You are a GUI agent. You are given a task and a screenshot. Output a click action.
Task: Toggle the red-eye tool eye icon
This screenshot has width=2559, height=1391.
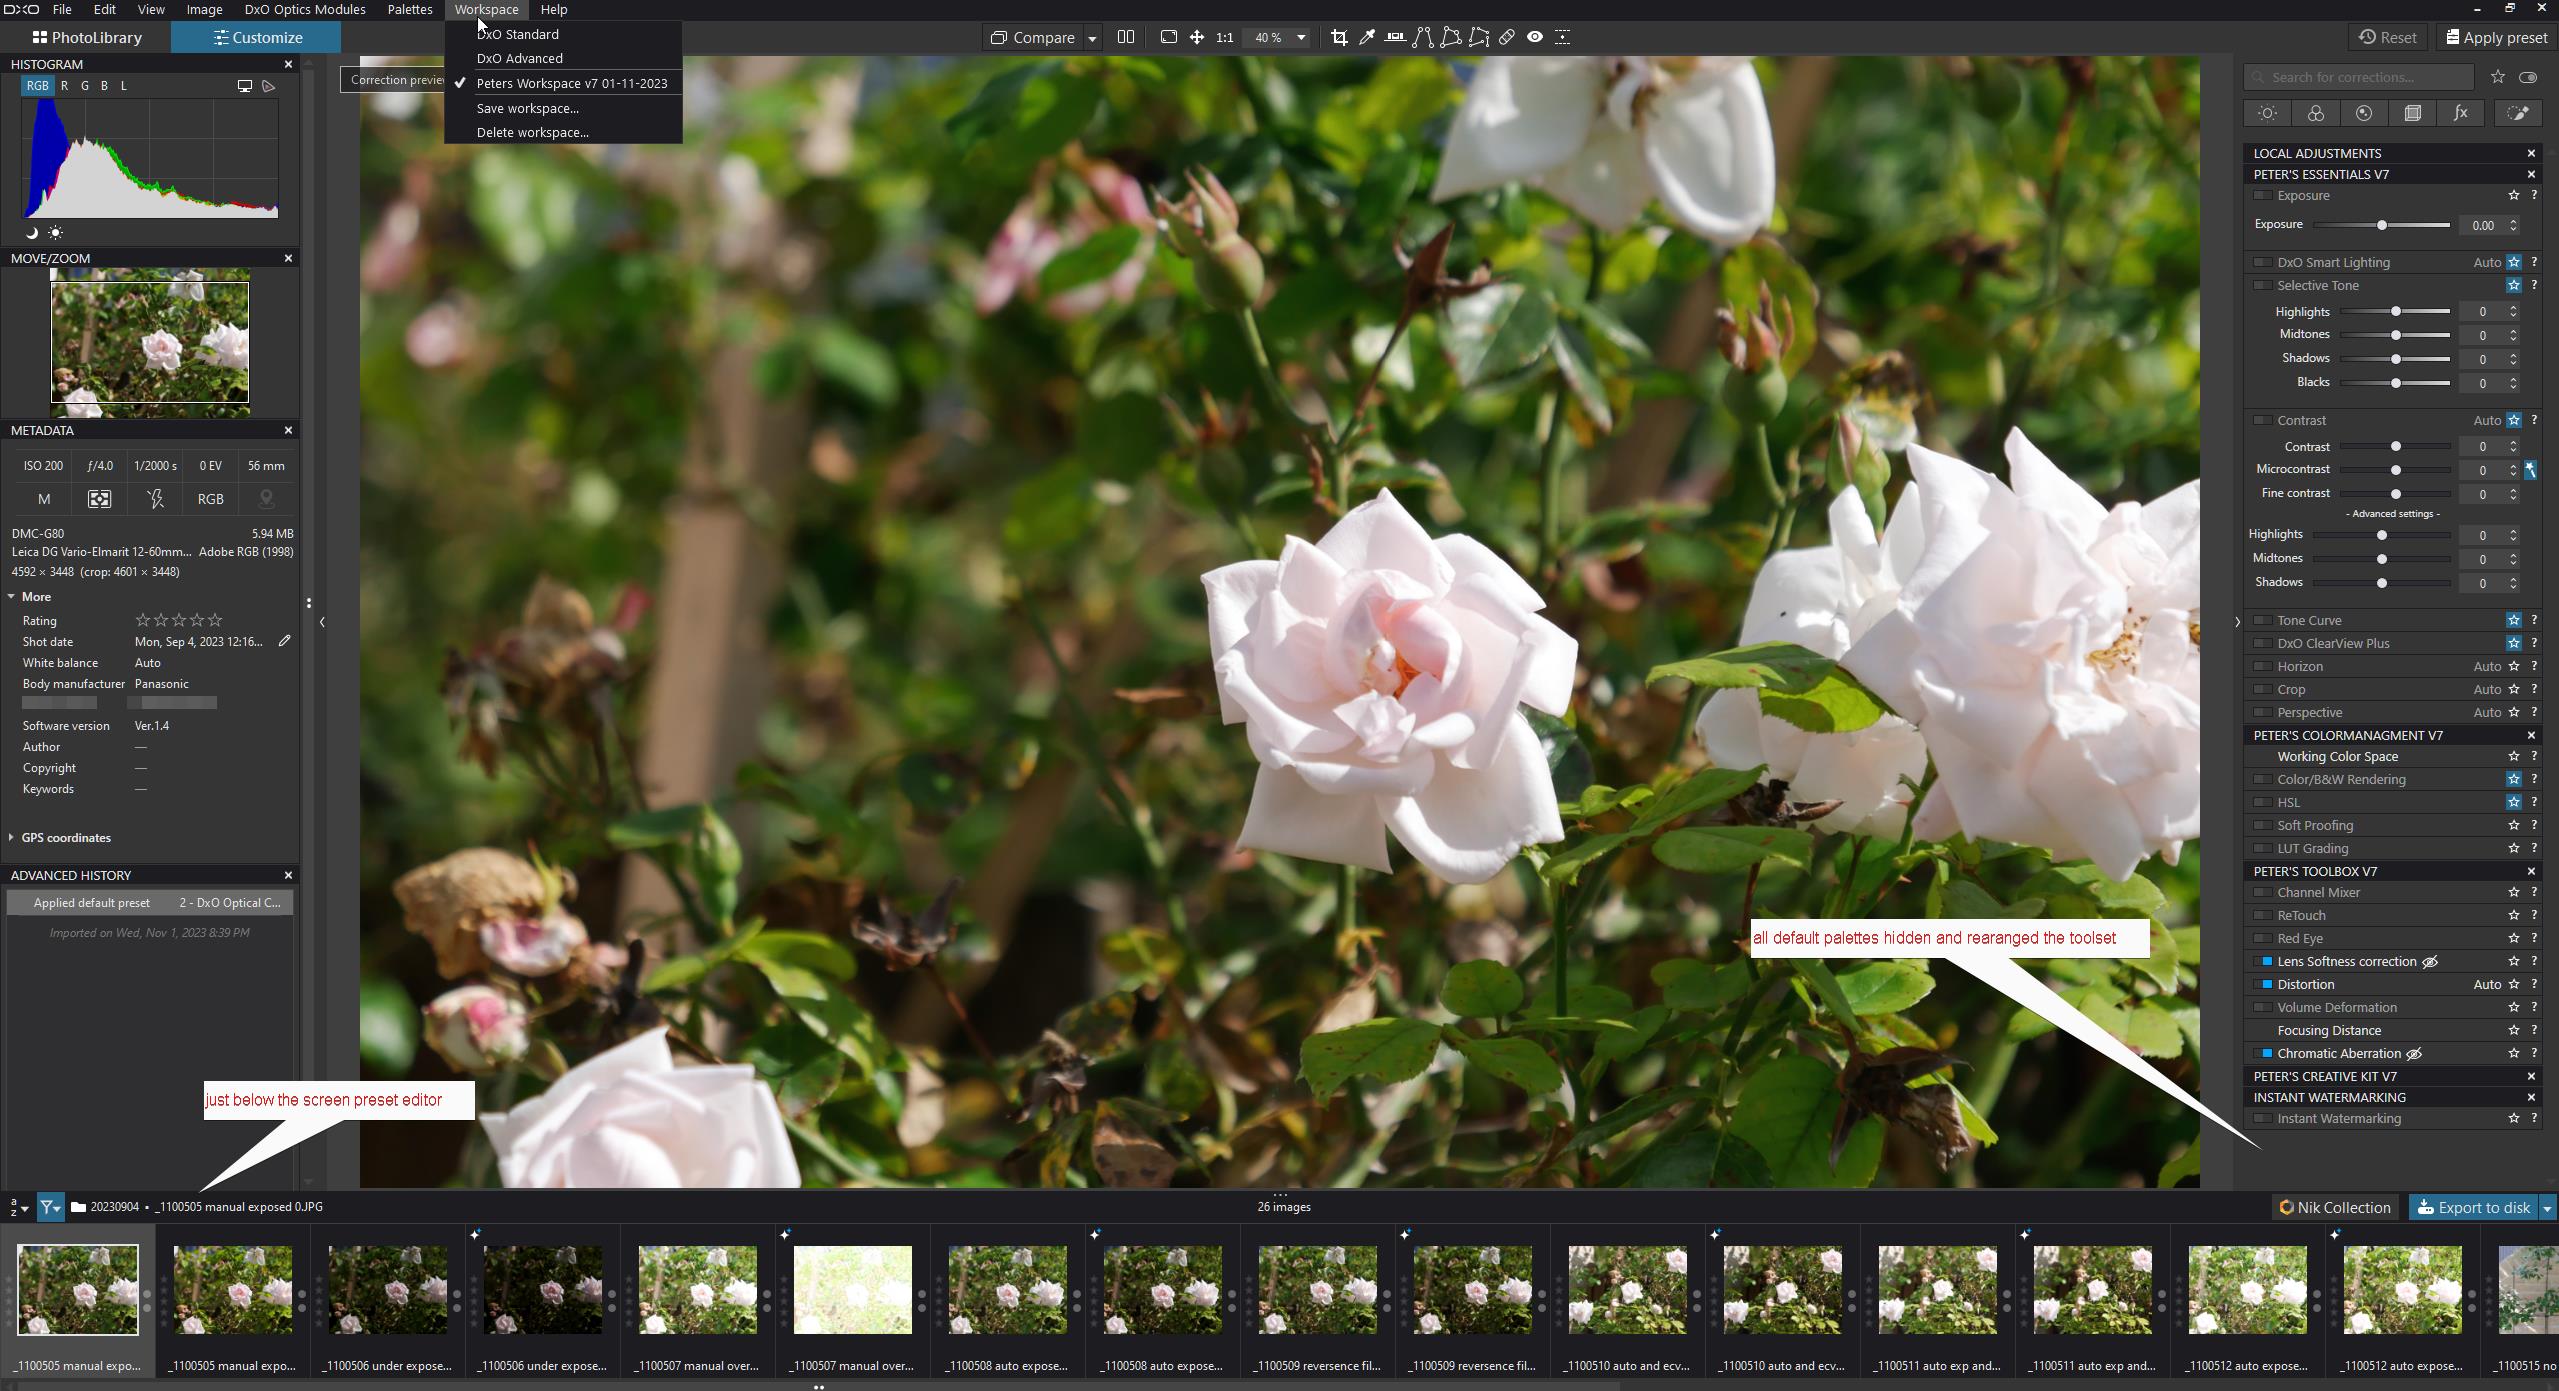pos(1535,37)
